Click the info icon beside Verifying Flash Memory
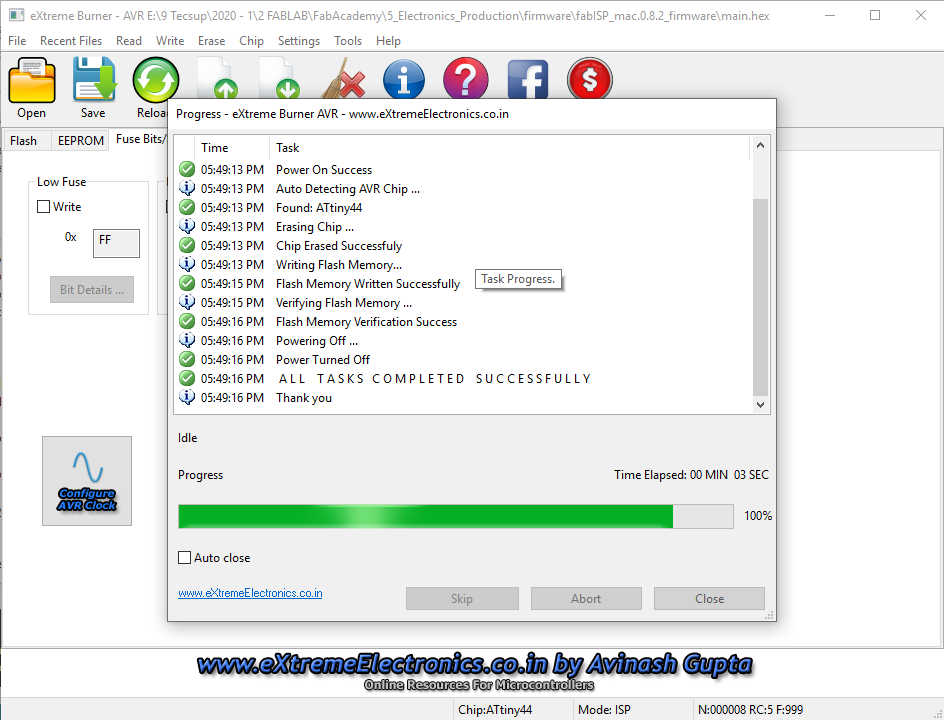The image size is (944, 720). [187, 302]
